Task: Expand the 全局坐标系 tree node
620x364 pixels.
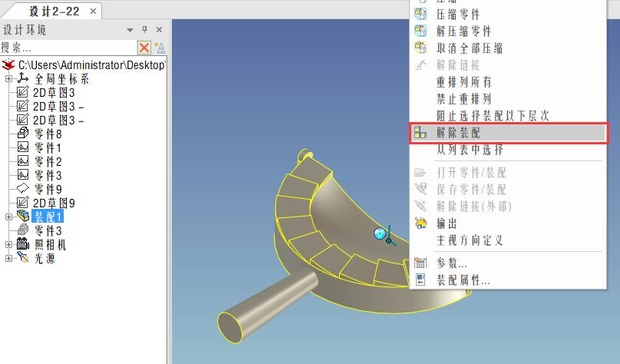Action: tap(8, 79)
